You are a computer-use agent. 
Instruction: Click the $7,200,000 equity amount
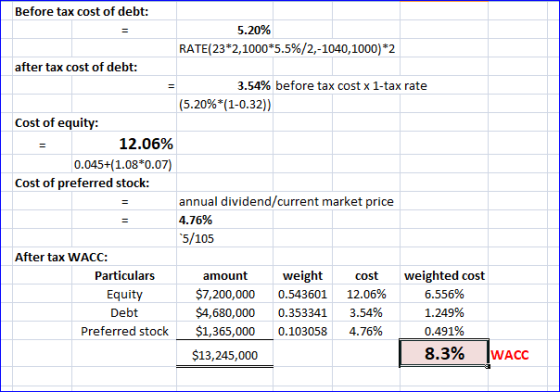[x=225, y=294]
